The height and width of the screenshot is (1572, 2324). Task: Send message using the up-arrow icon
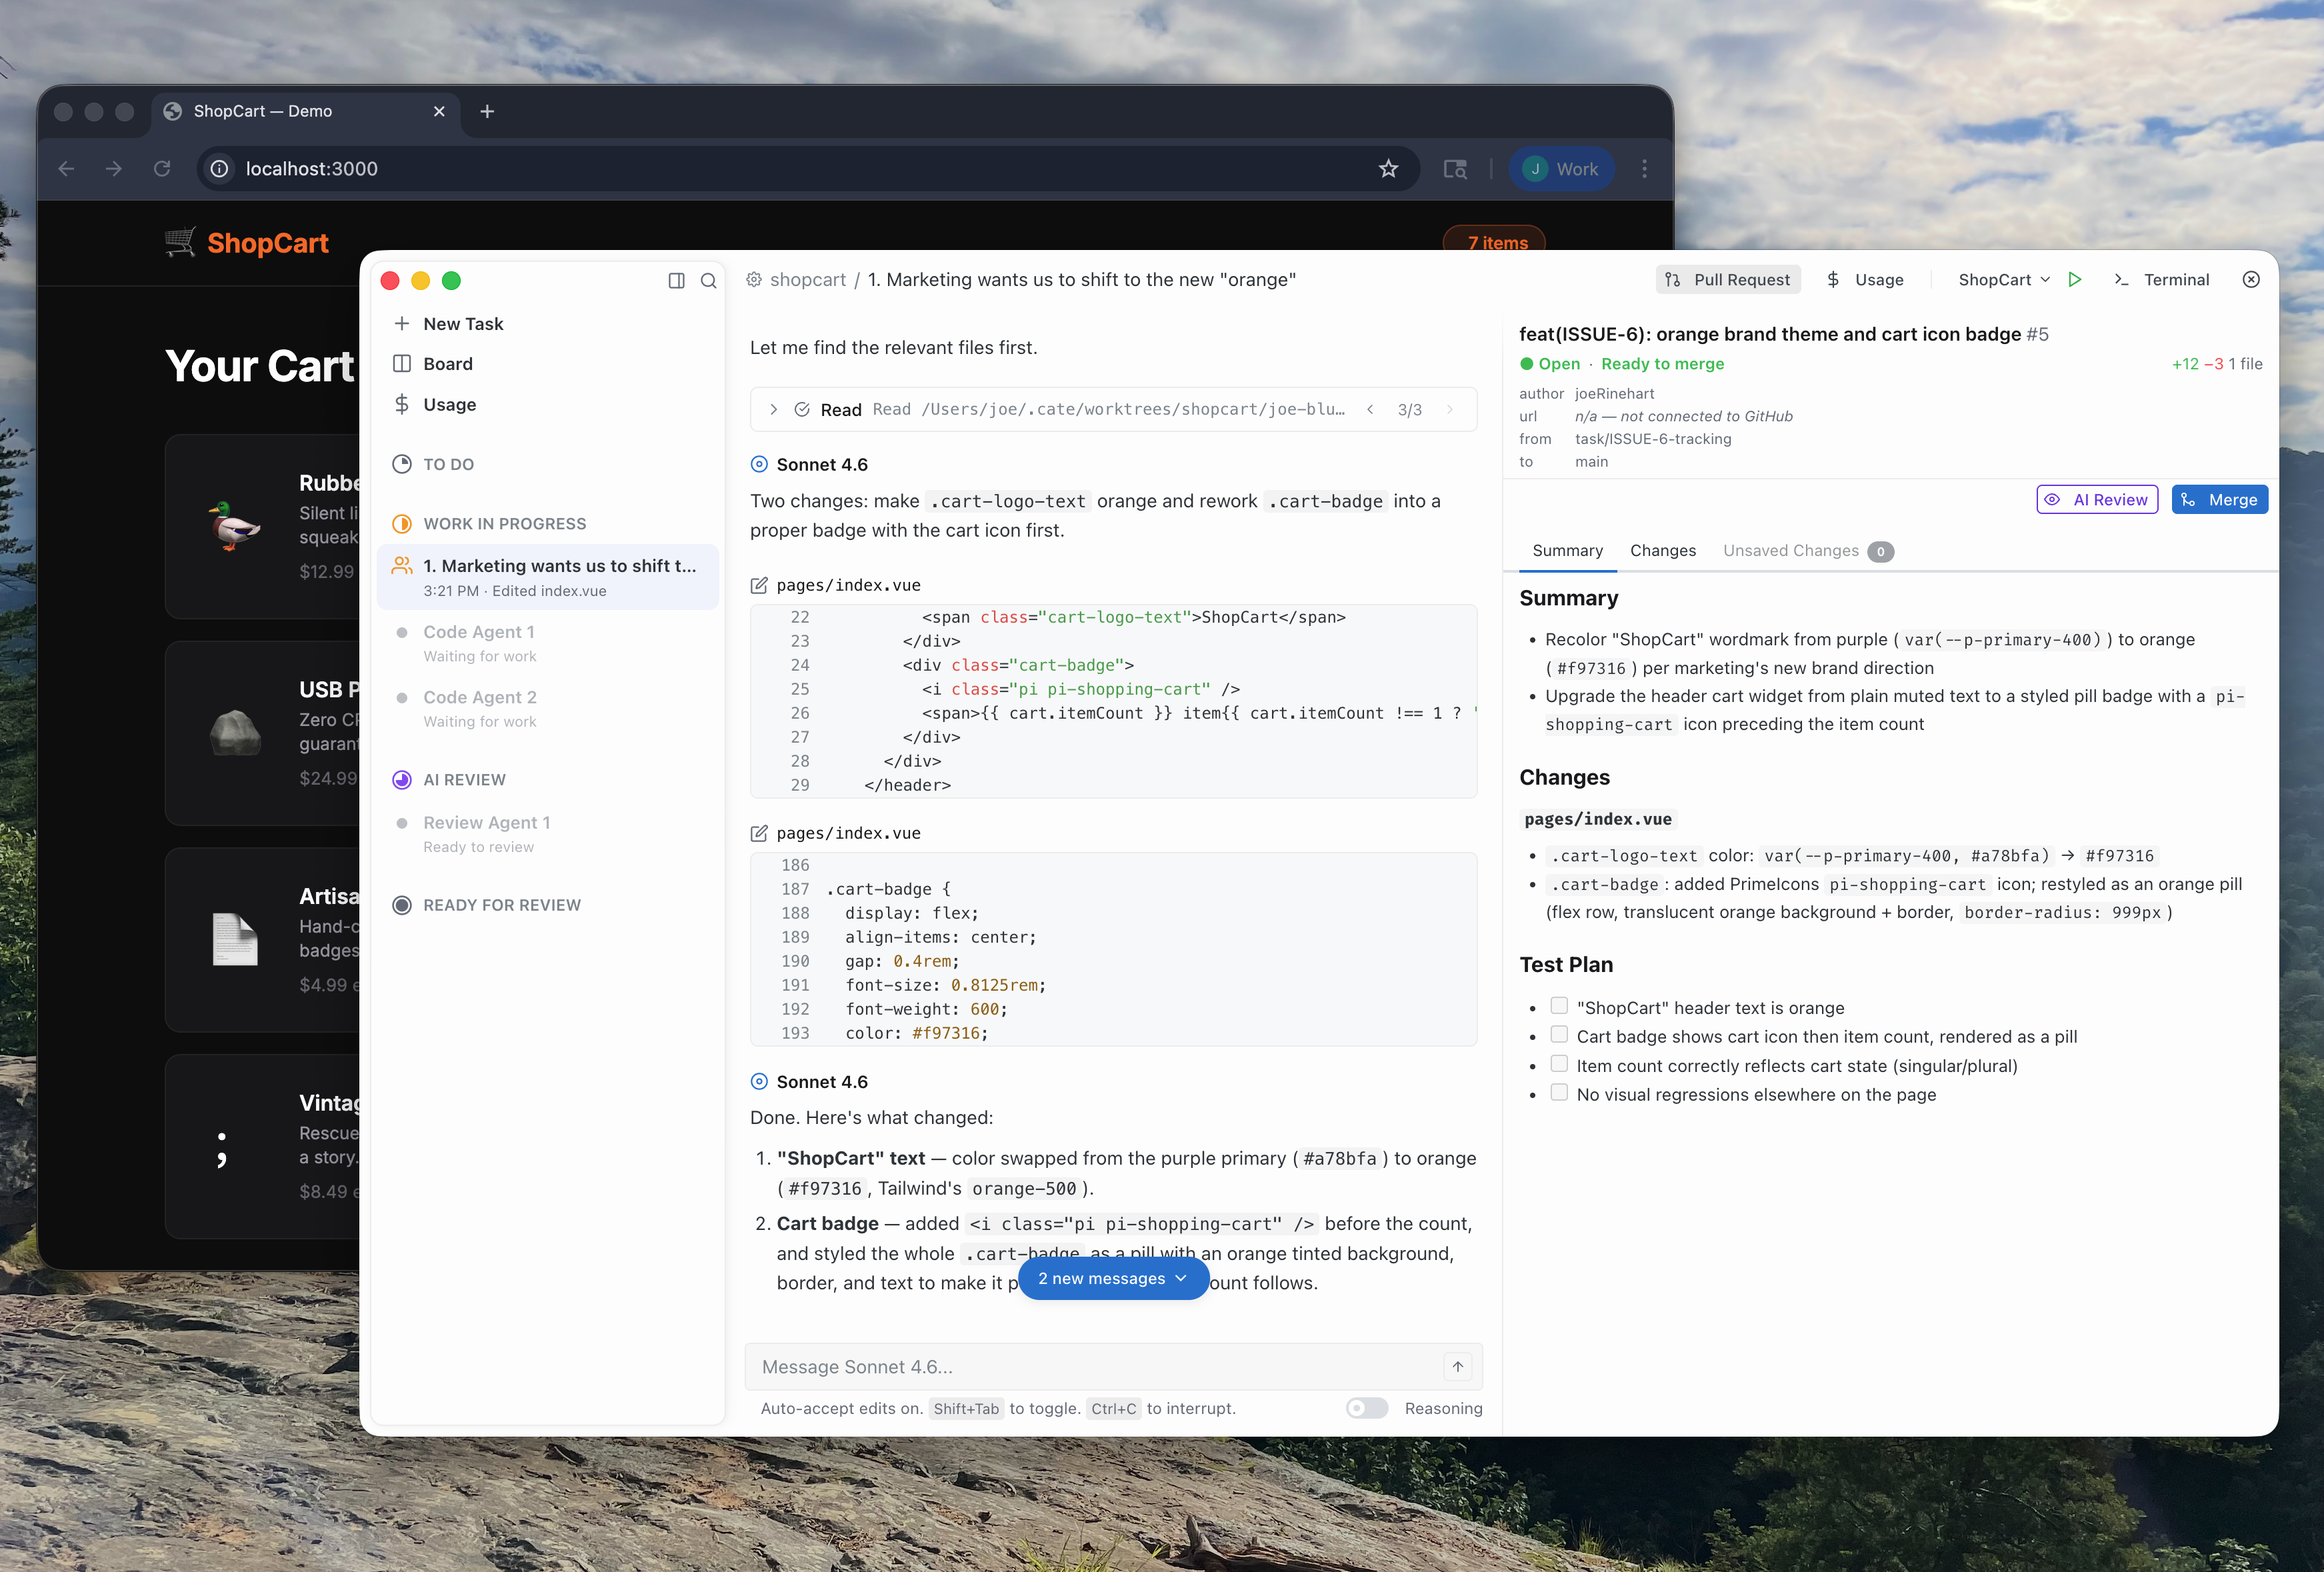click(x=1457, y=1367)
